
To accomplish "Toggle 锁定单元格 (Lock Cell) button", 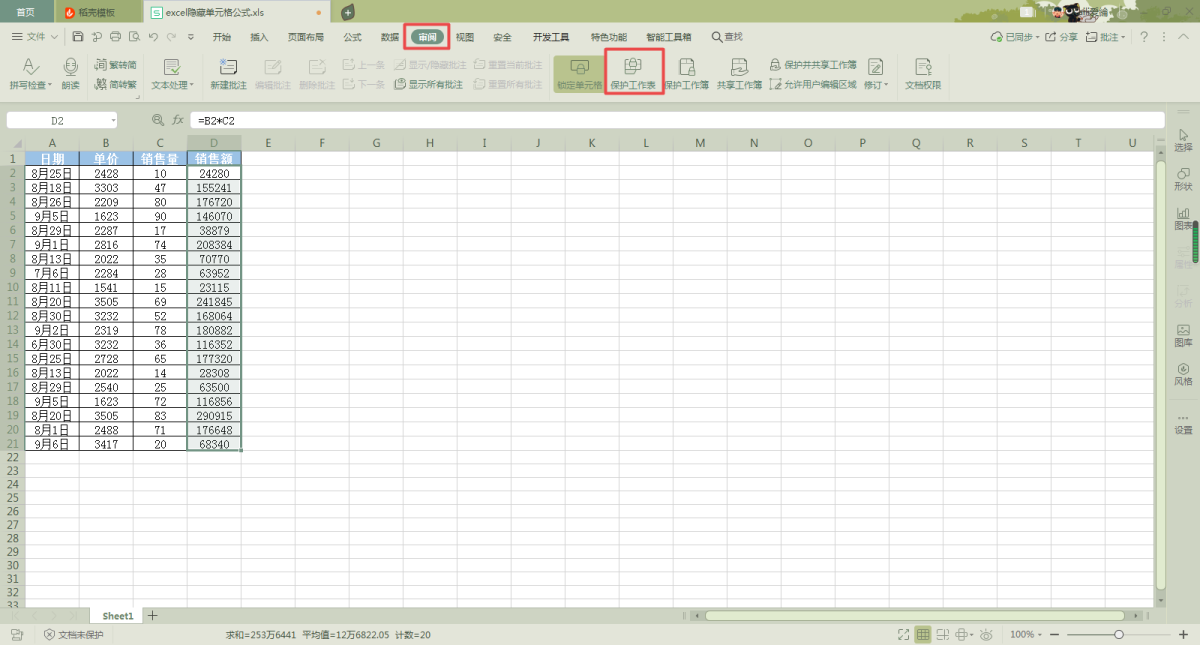I will [x=579, y=67].
